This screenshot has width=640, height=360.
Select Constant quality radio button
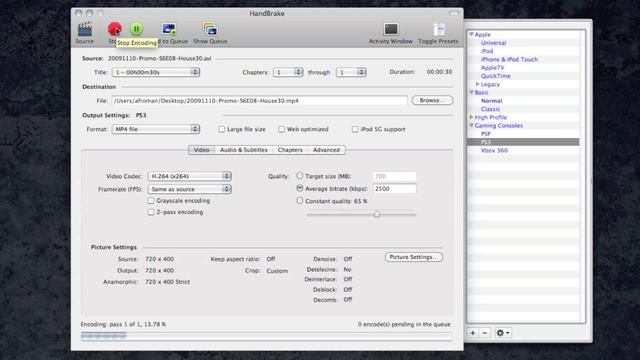pyautogui.click(x=300, y=200)
